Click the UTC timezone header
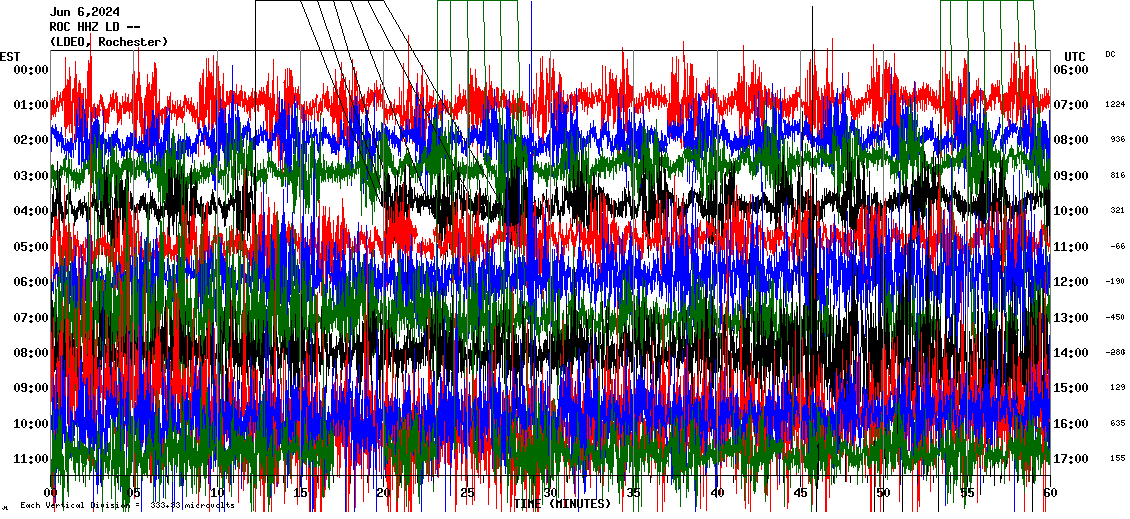This screenshot has width=1130, height=519. [1075, 56]
